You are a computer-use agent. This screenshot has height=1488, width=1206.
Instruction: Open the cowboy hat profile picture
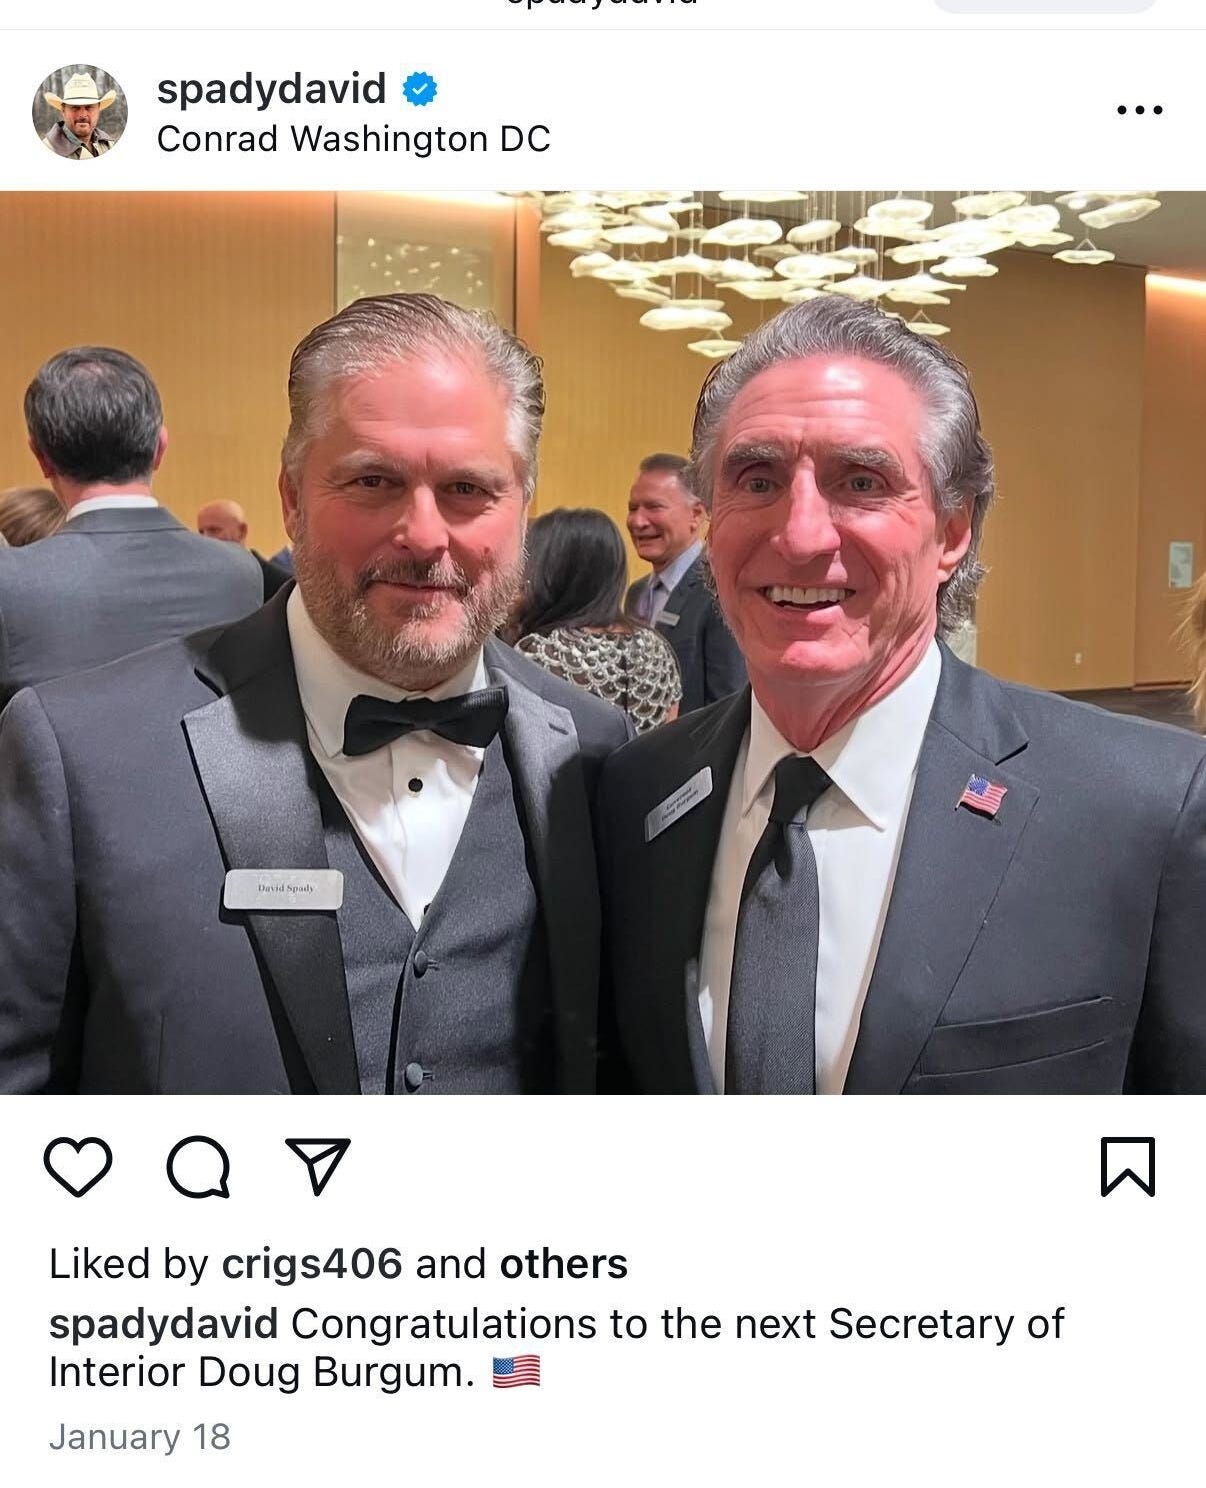(x=80, y=112)
